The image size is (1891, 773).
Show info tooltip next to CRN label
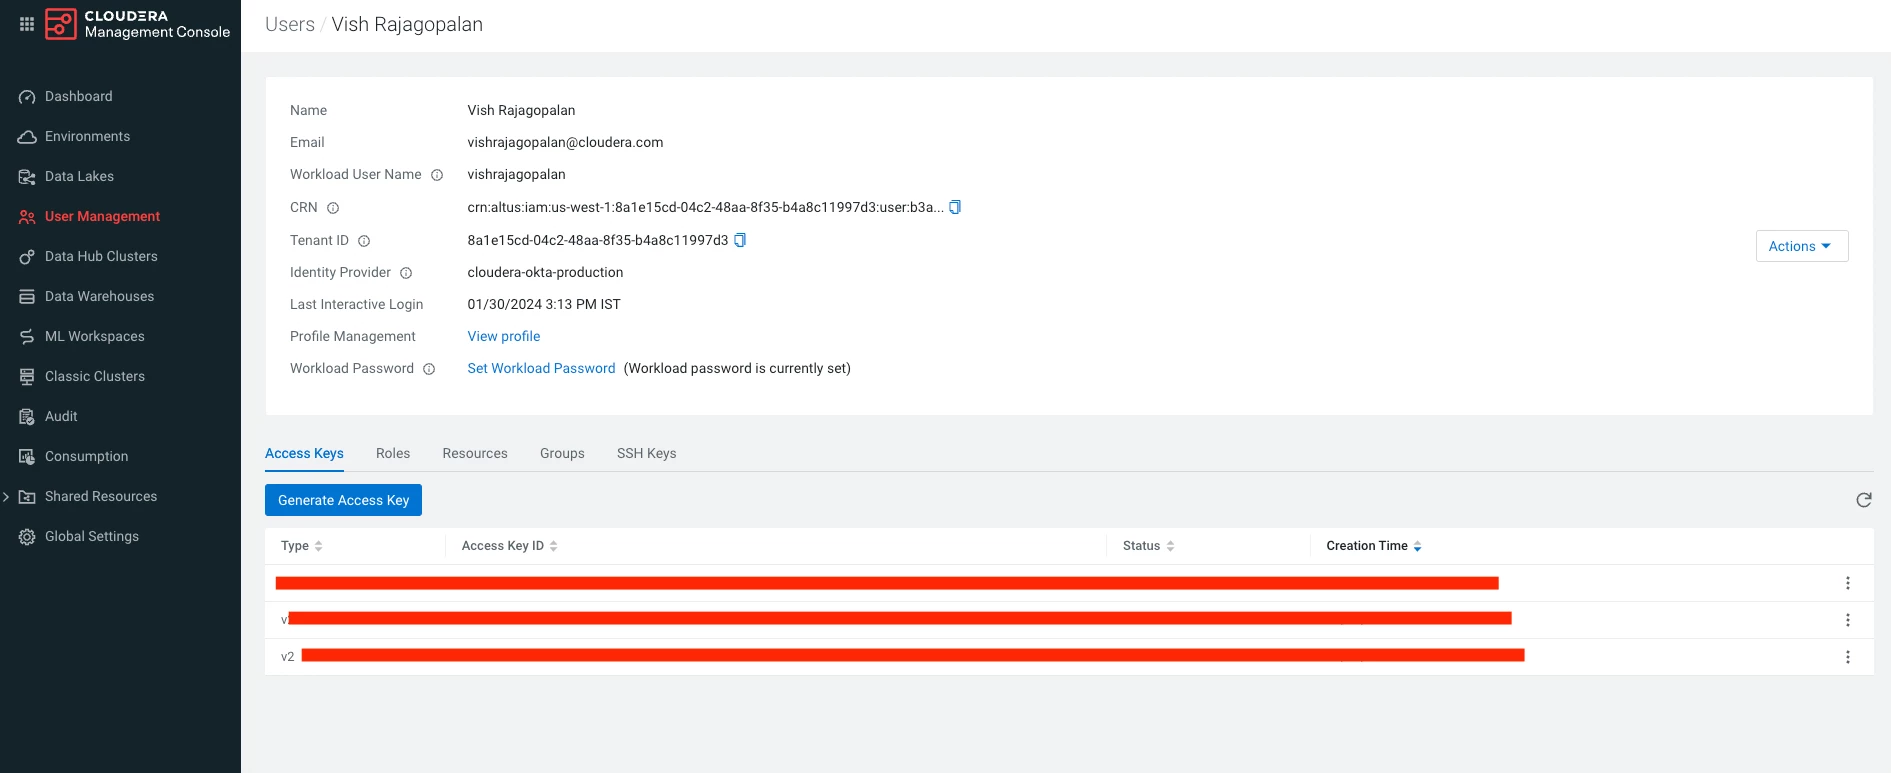pyautogui.click(x=333, y=208)
